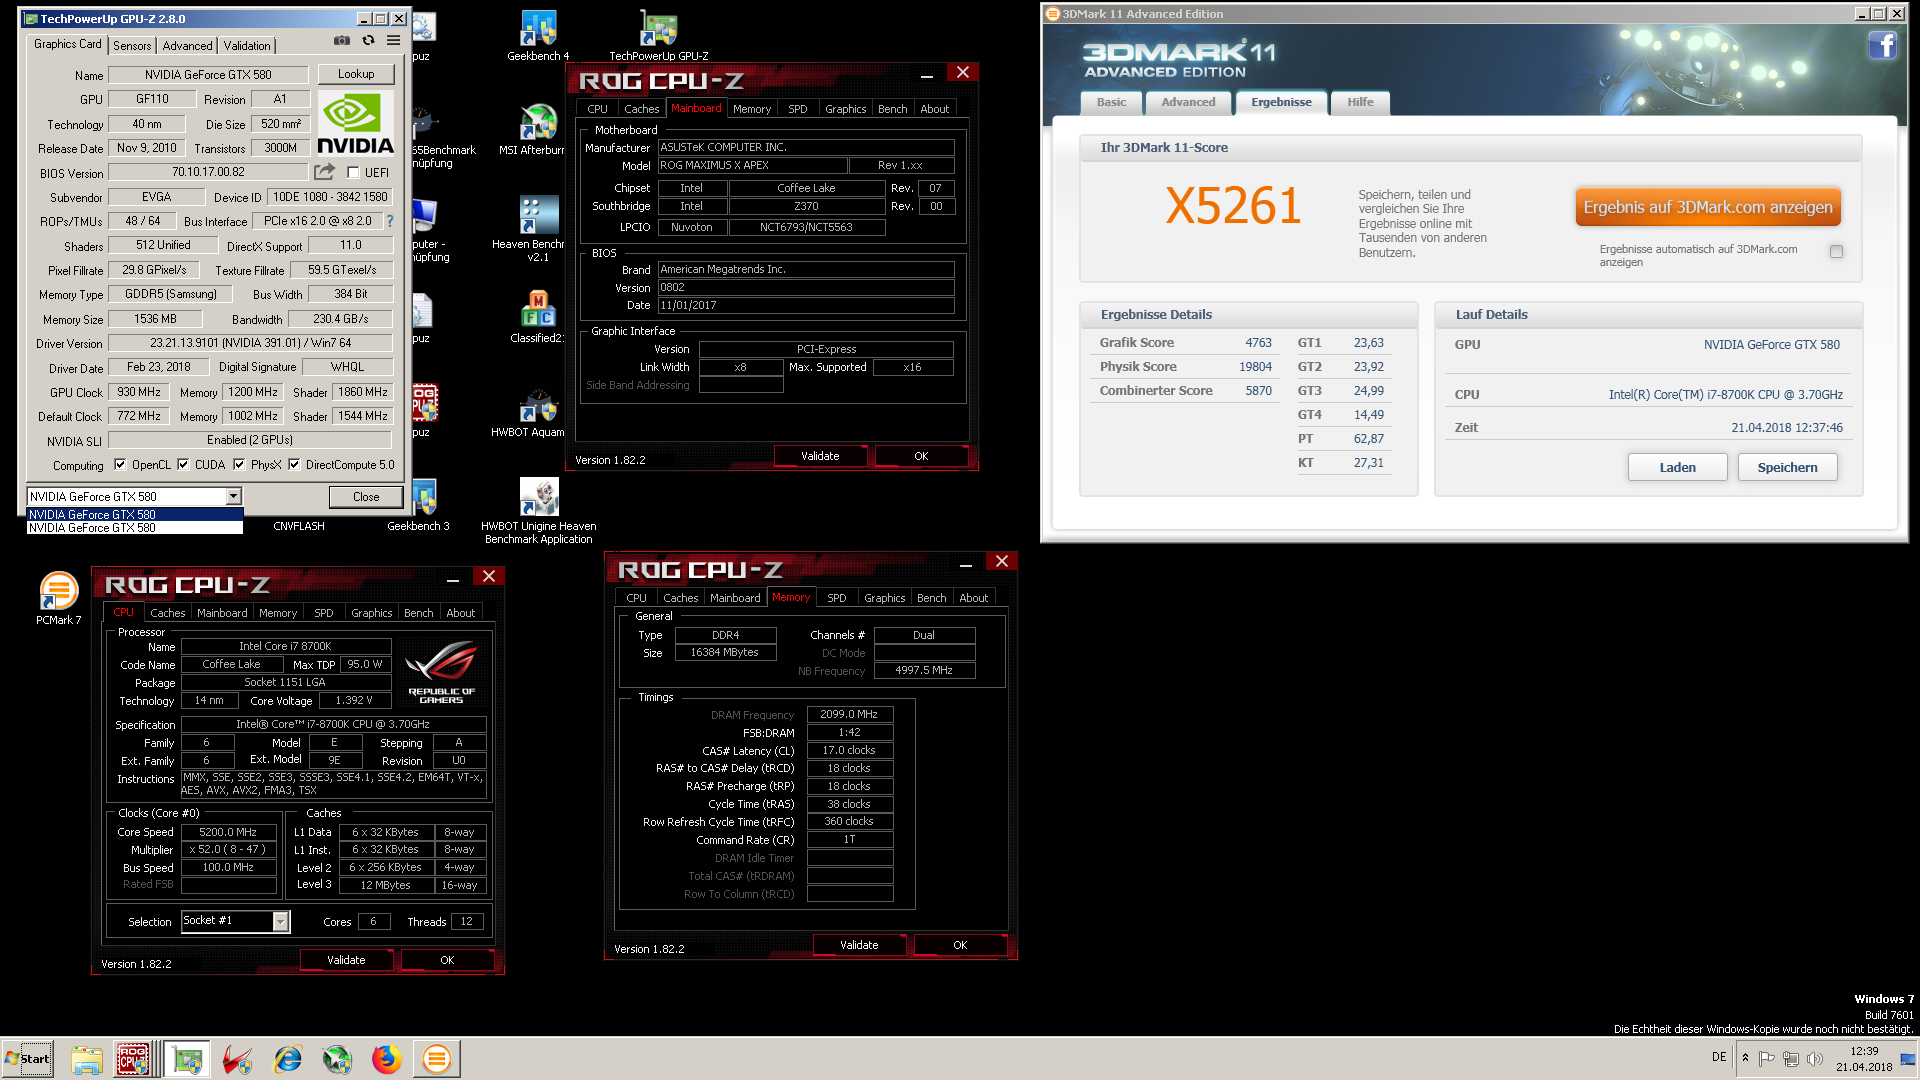Open HWBOT Unigine Heaven Benchmark Application icon

(539, 511)
